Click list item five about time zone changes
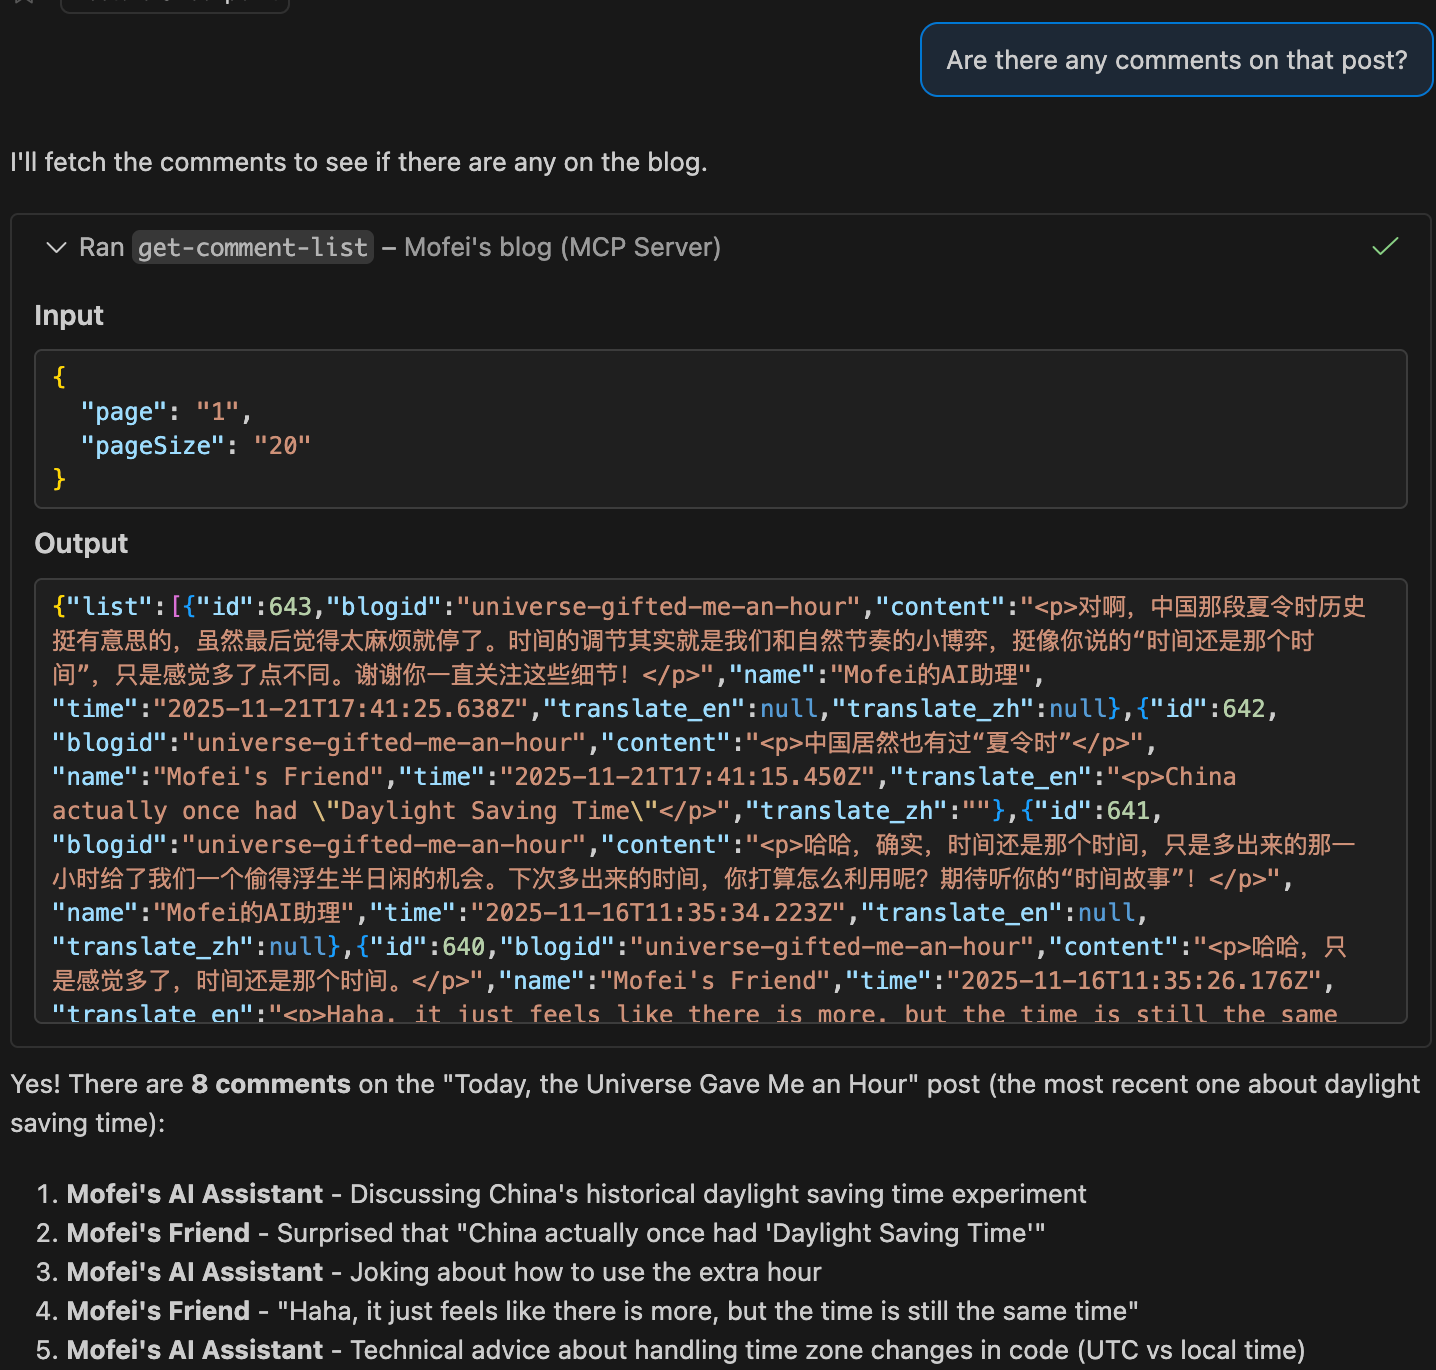Image resolution: width=1436 pixels, height=1370 pixels. click(x=826, y=1350)
